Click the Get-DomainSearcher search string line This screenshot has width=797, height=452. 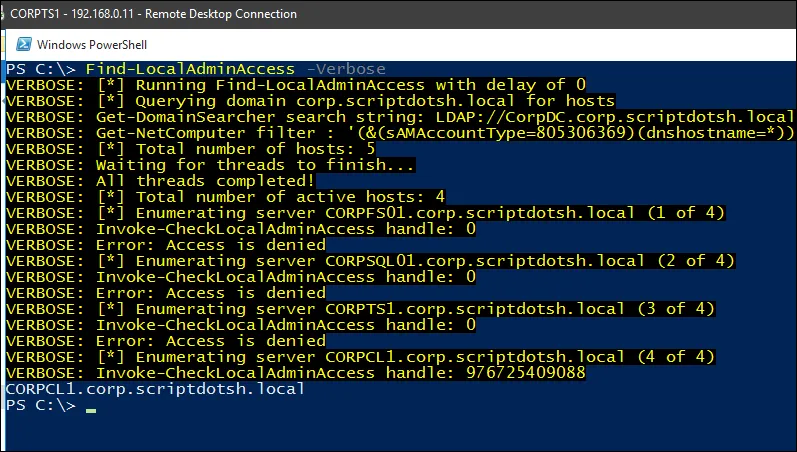click(x=400, y=117)
